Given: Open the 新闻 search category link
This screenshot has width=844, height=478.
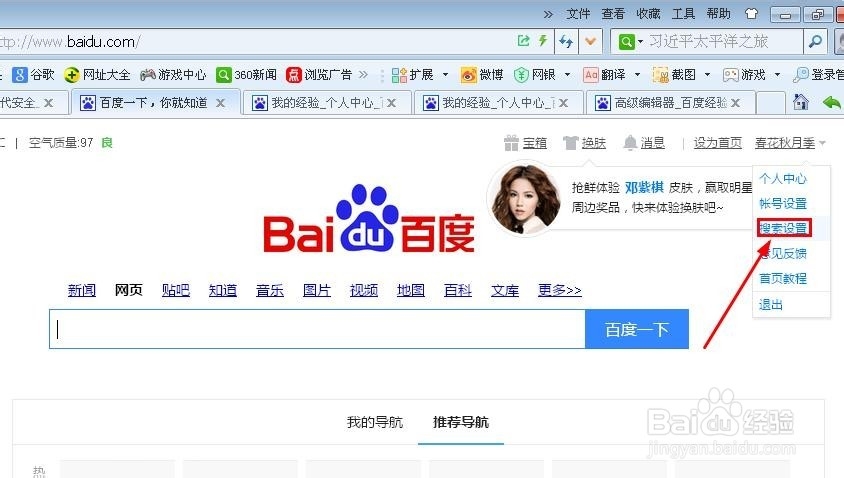Looking at the screenshot, I should pyautogui.click(x=82, y=291).
